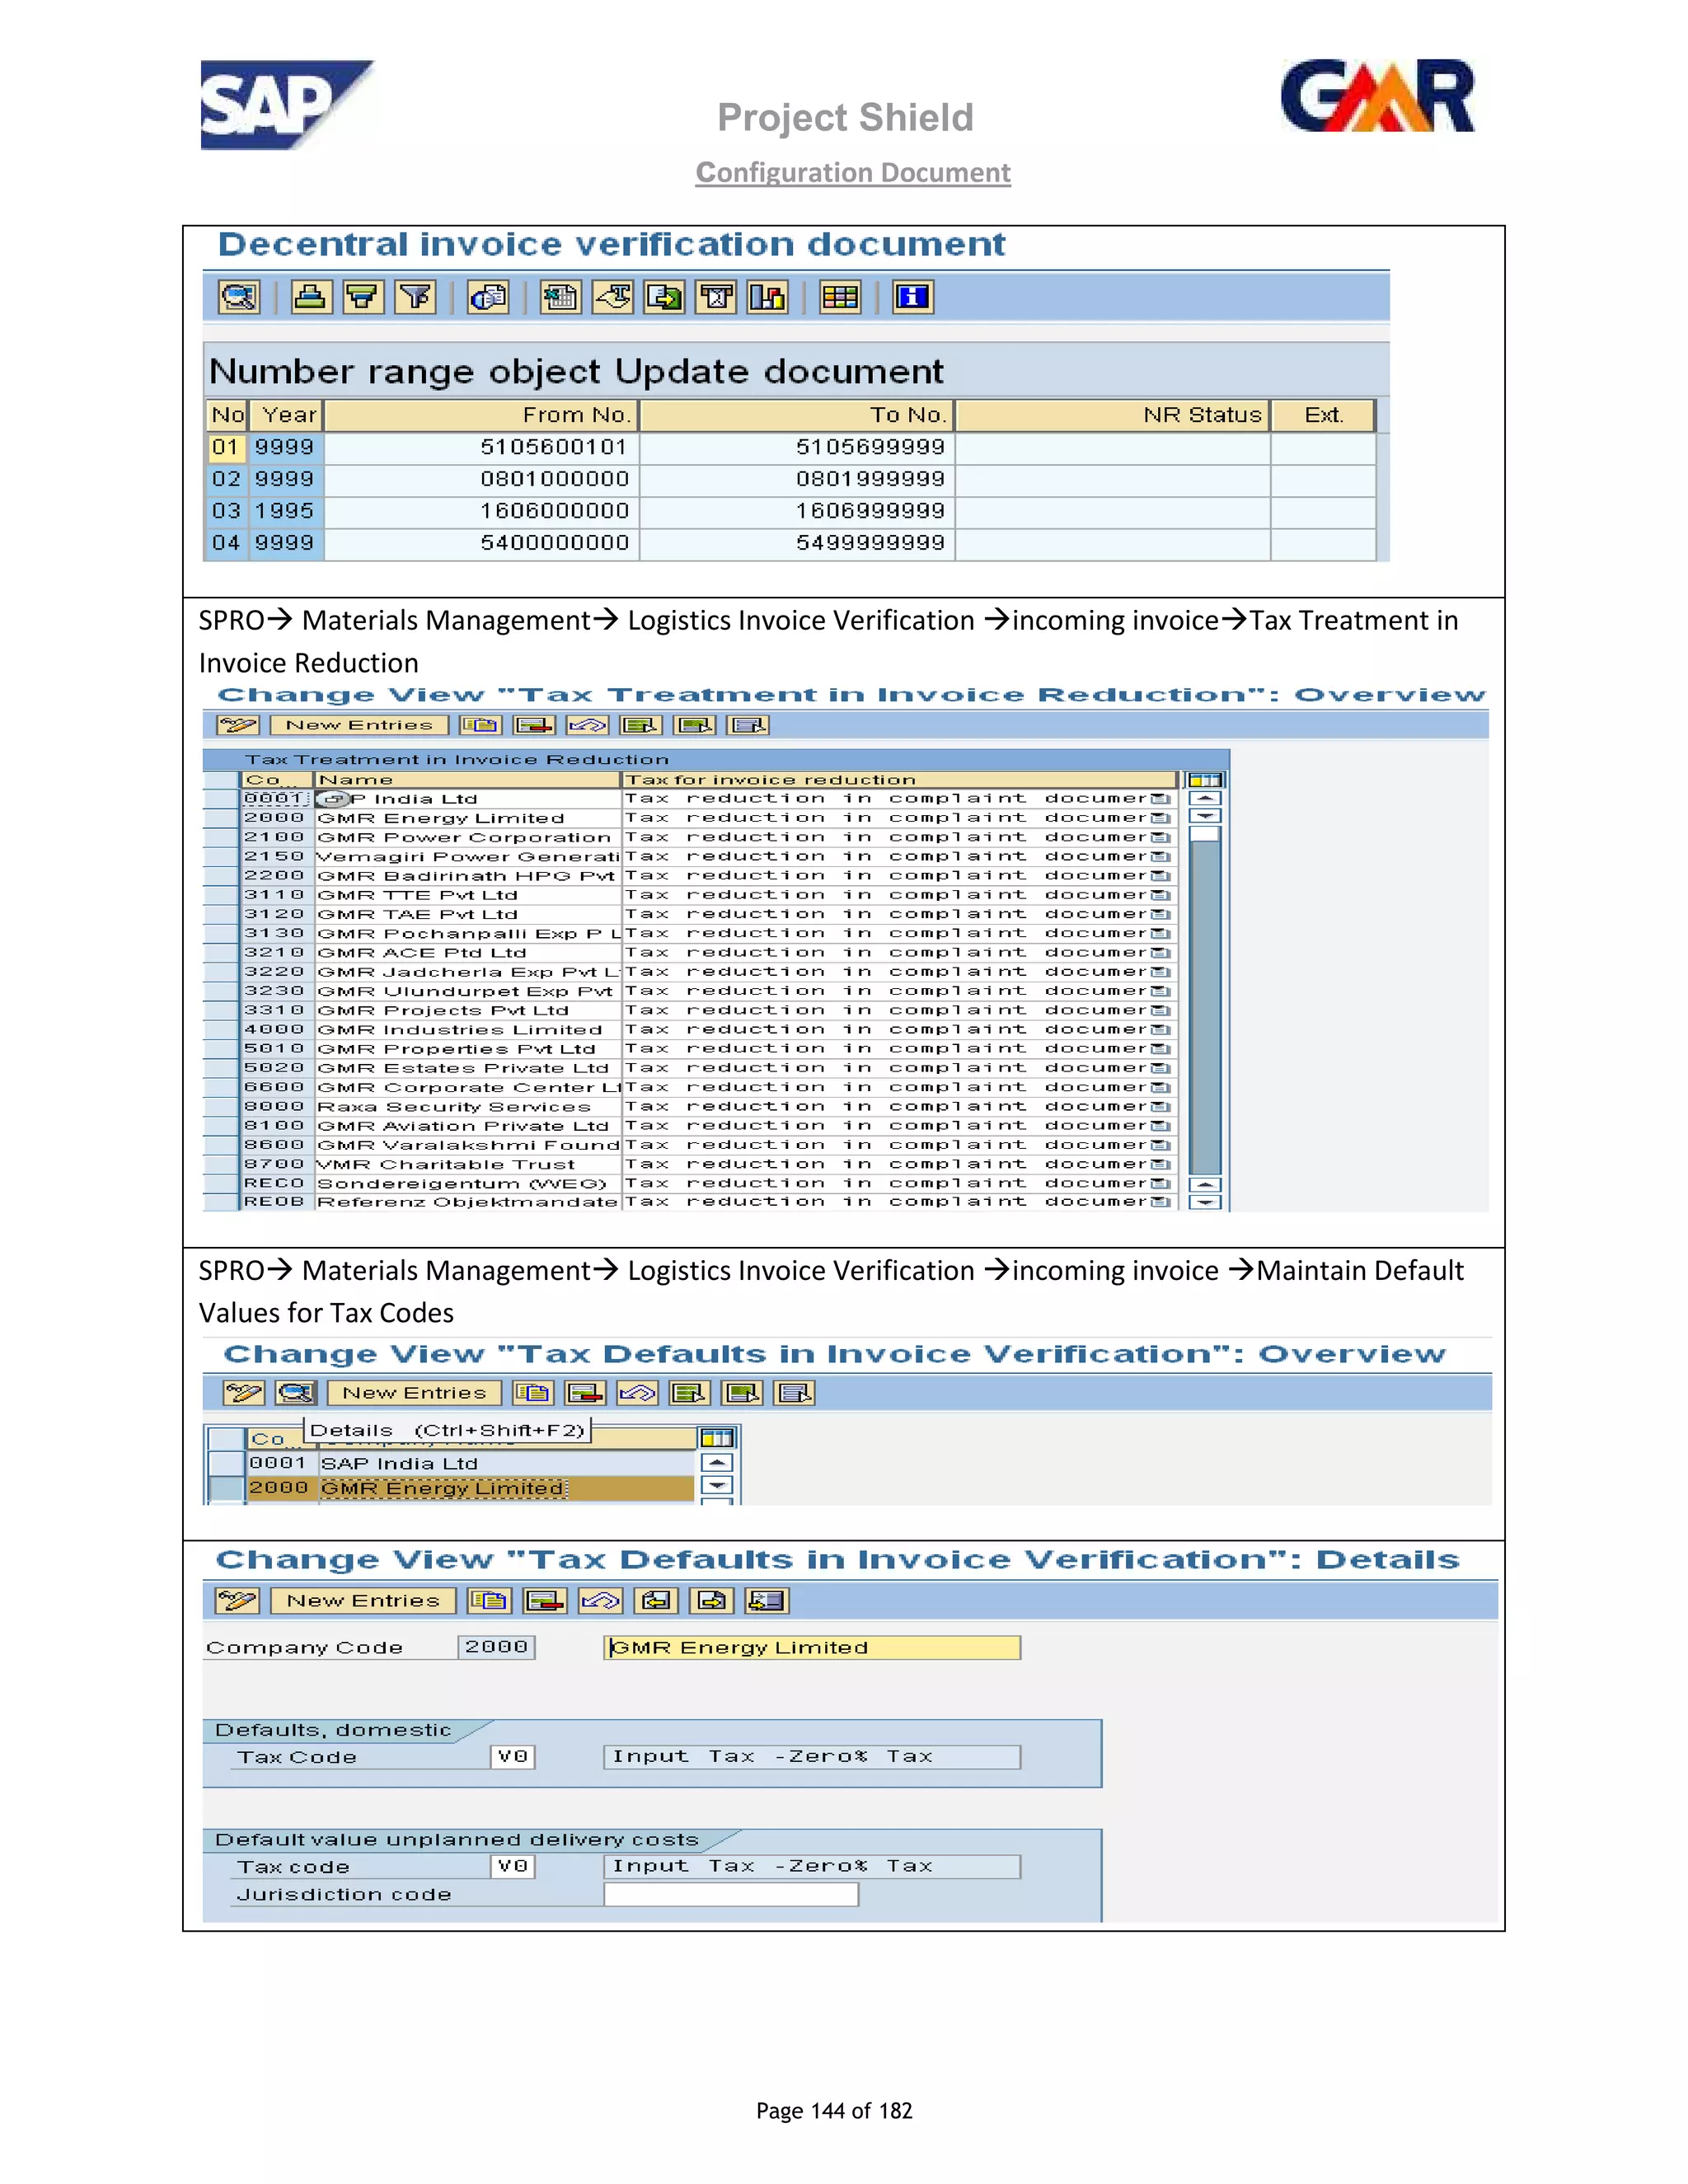Image resolution: width=1688 pixels, height=2184 pixels.
Task: Select row selector for company code 3110
Action: 221,895
